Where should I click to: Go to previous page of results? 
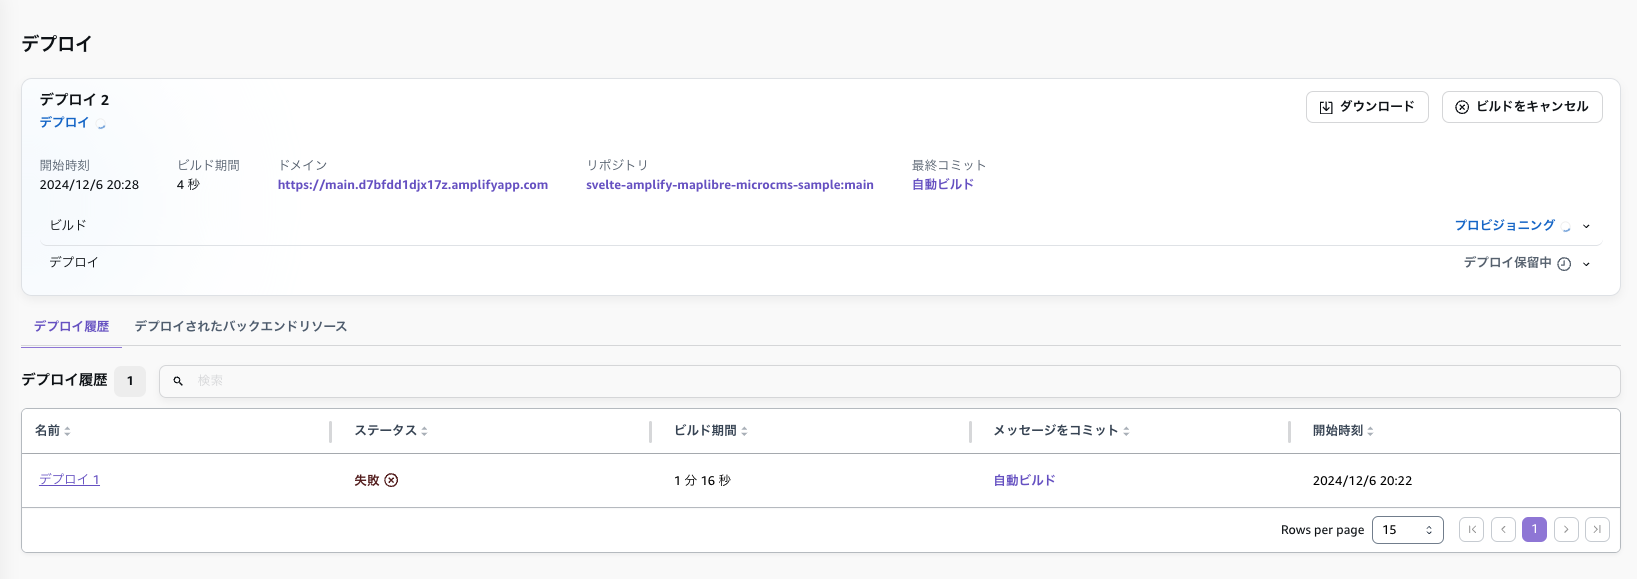[1503, 530]
